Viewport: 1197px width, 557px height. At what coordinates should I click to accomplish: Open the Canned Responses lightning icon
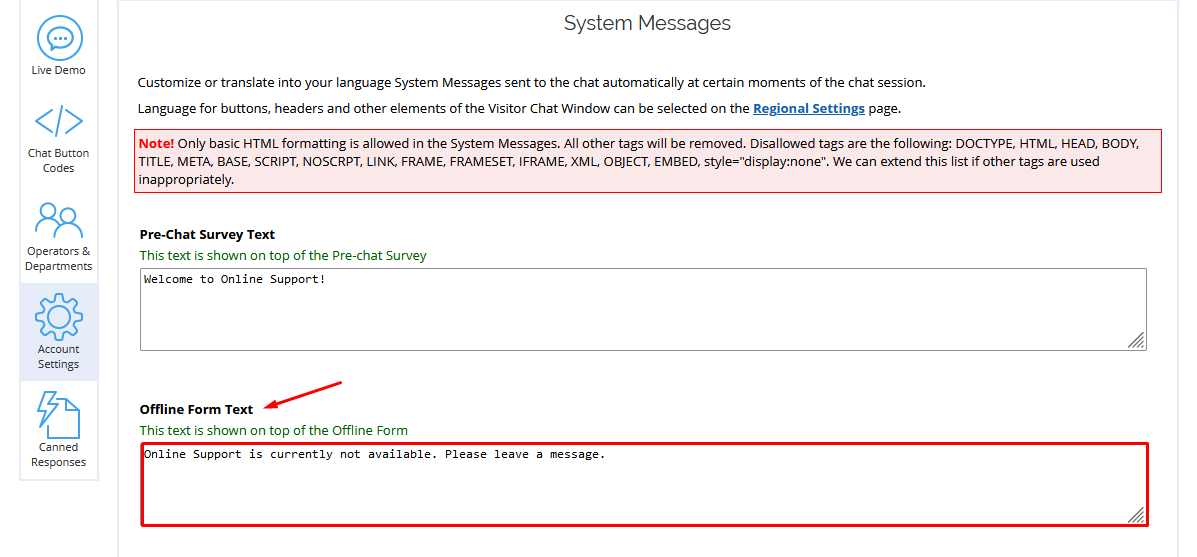tap(58, 414)
